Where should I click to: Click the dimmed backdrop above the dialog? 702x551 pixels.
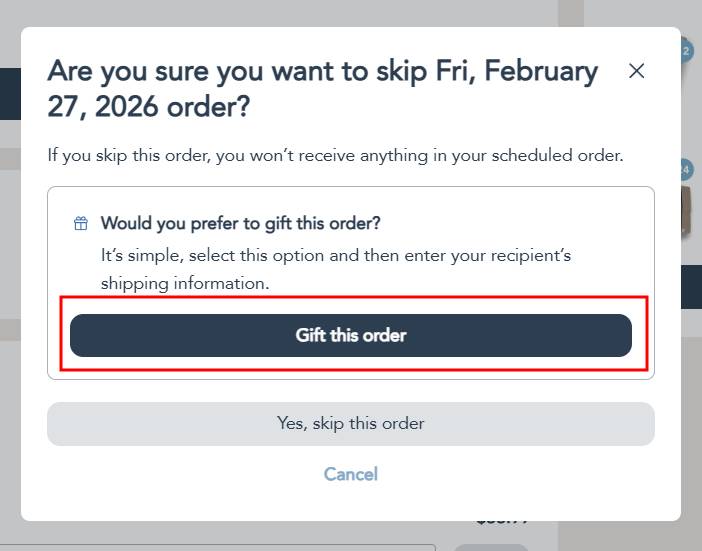click(x=300, y=12)
